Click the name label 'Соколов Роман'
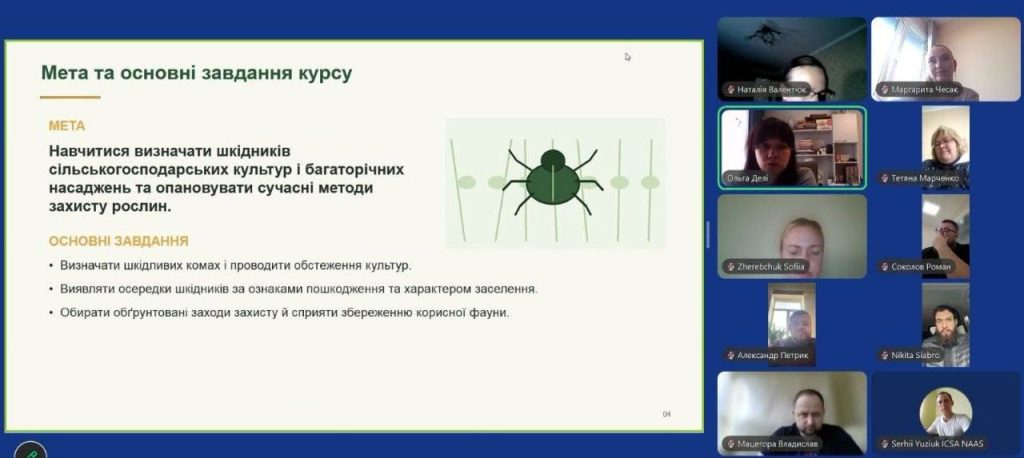This screenshot has height=458, width=1024. [x=921, y=267]
